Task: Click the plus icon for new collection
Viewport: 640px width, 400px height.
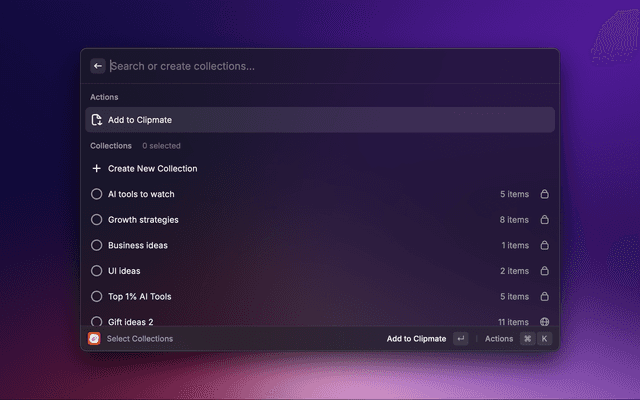Action: [x=97, y=169]
